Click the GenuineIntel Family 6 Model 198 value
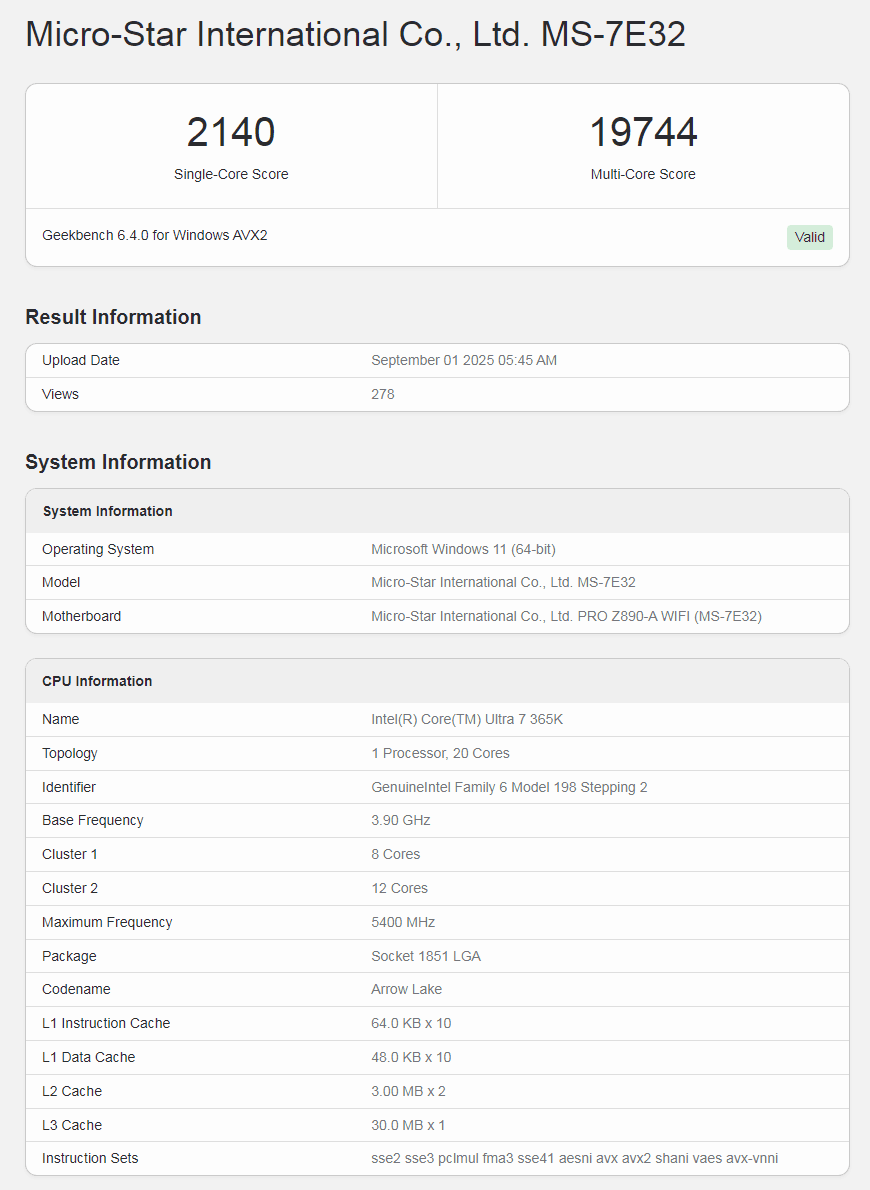870x1190 pixels. click(509, 787)
